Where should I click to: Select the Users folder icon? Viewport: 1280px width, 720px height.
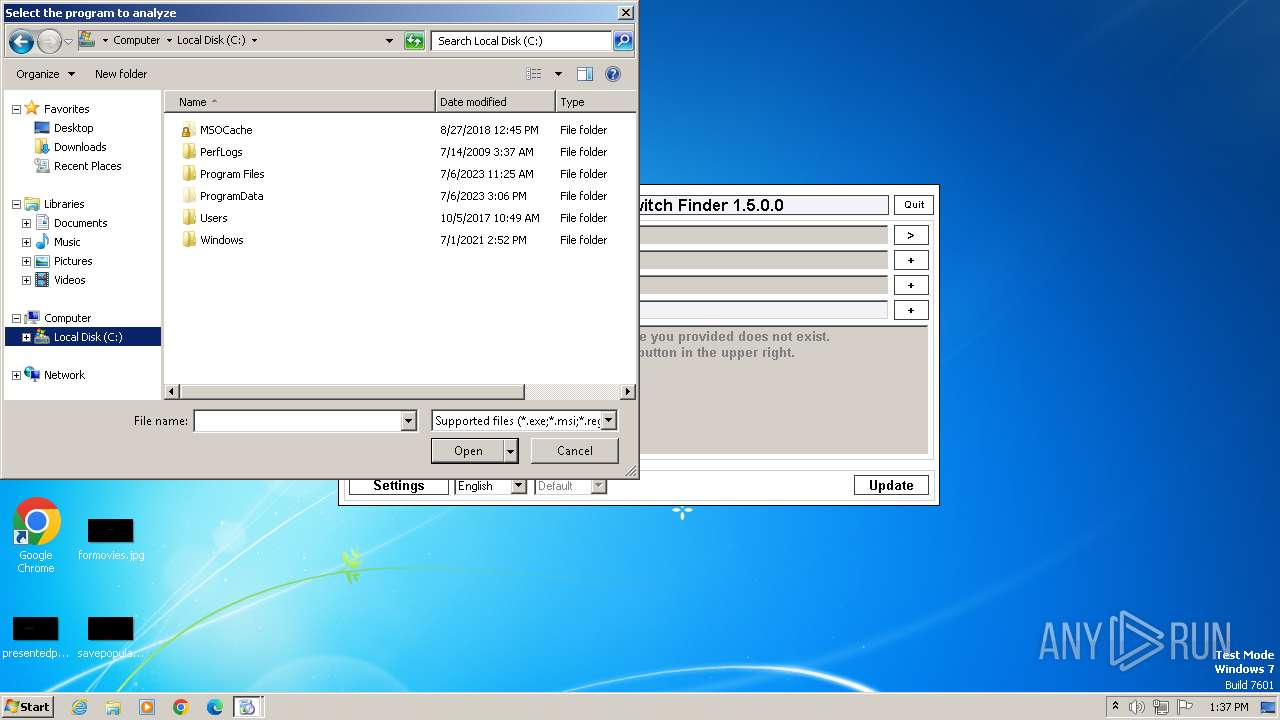pyautogui.click(x=188, y=218)
